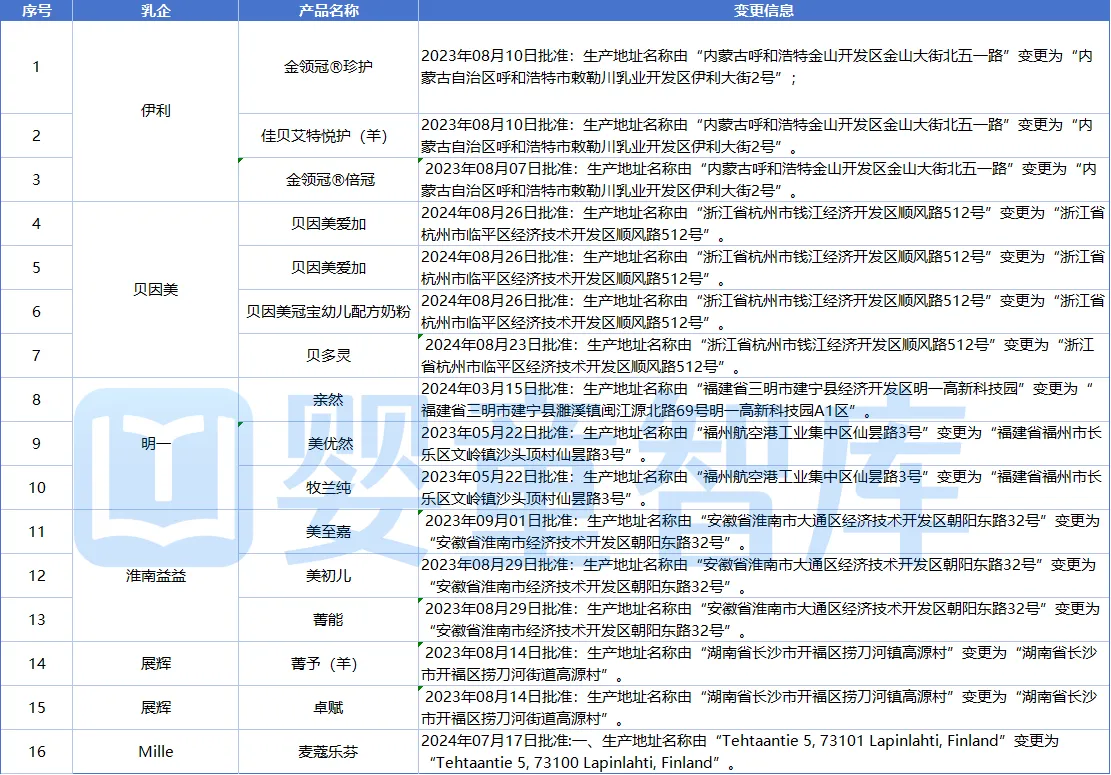Select product 佳贝艾特悦护（羊）
This screenshot has height=775, width=1111.
tap(328, 136)
